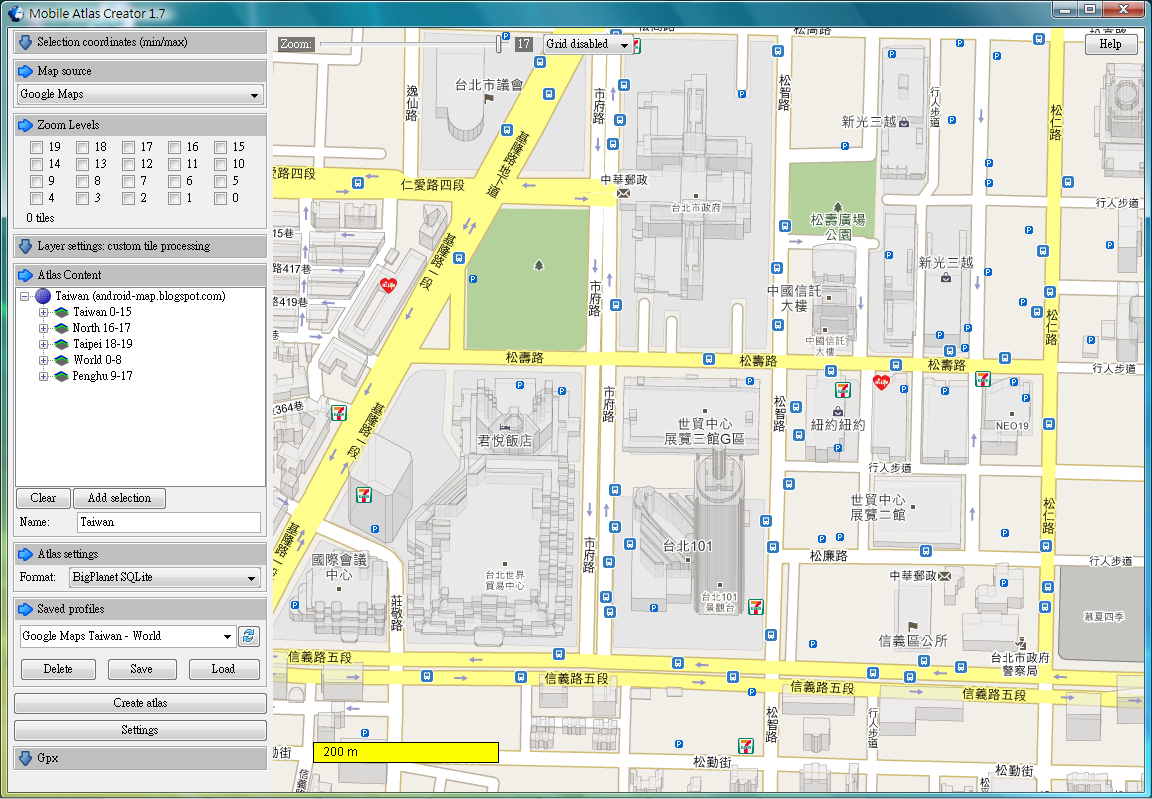Expand the Selection coordinates panel arrow
The height and width of the screenshot is (799, 1152).
point(26,43)
